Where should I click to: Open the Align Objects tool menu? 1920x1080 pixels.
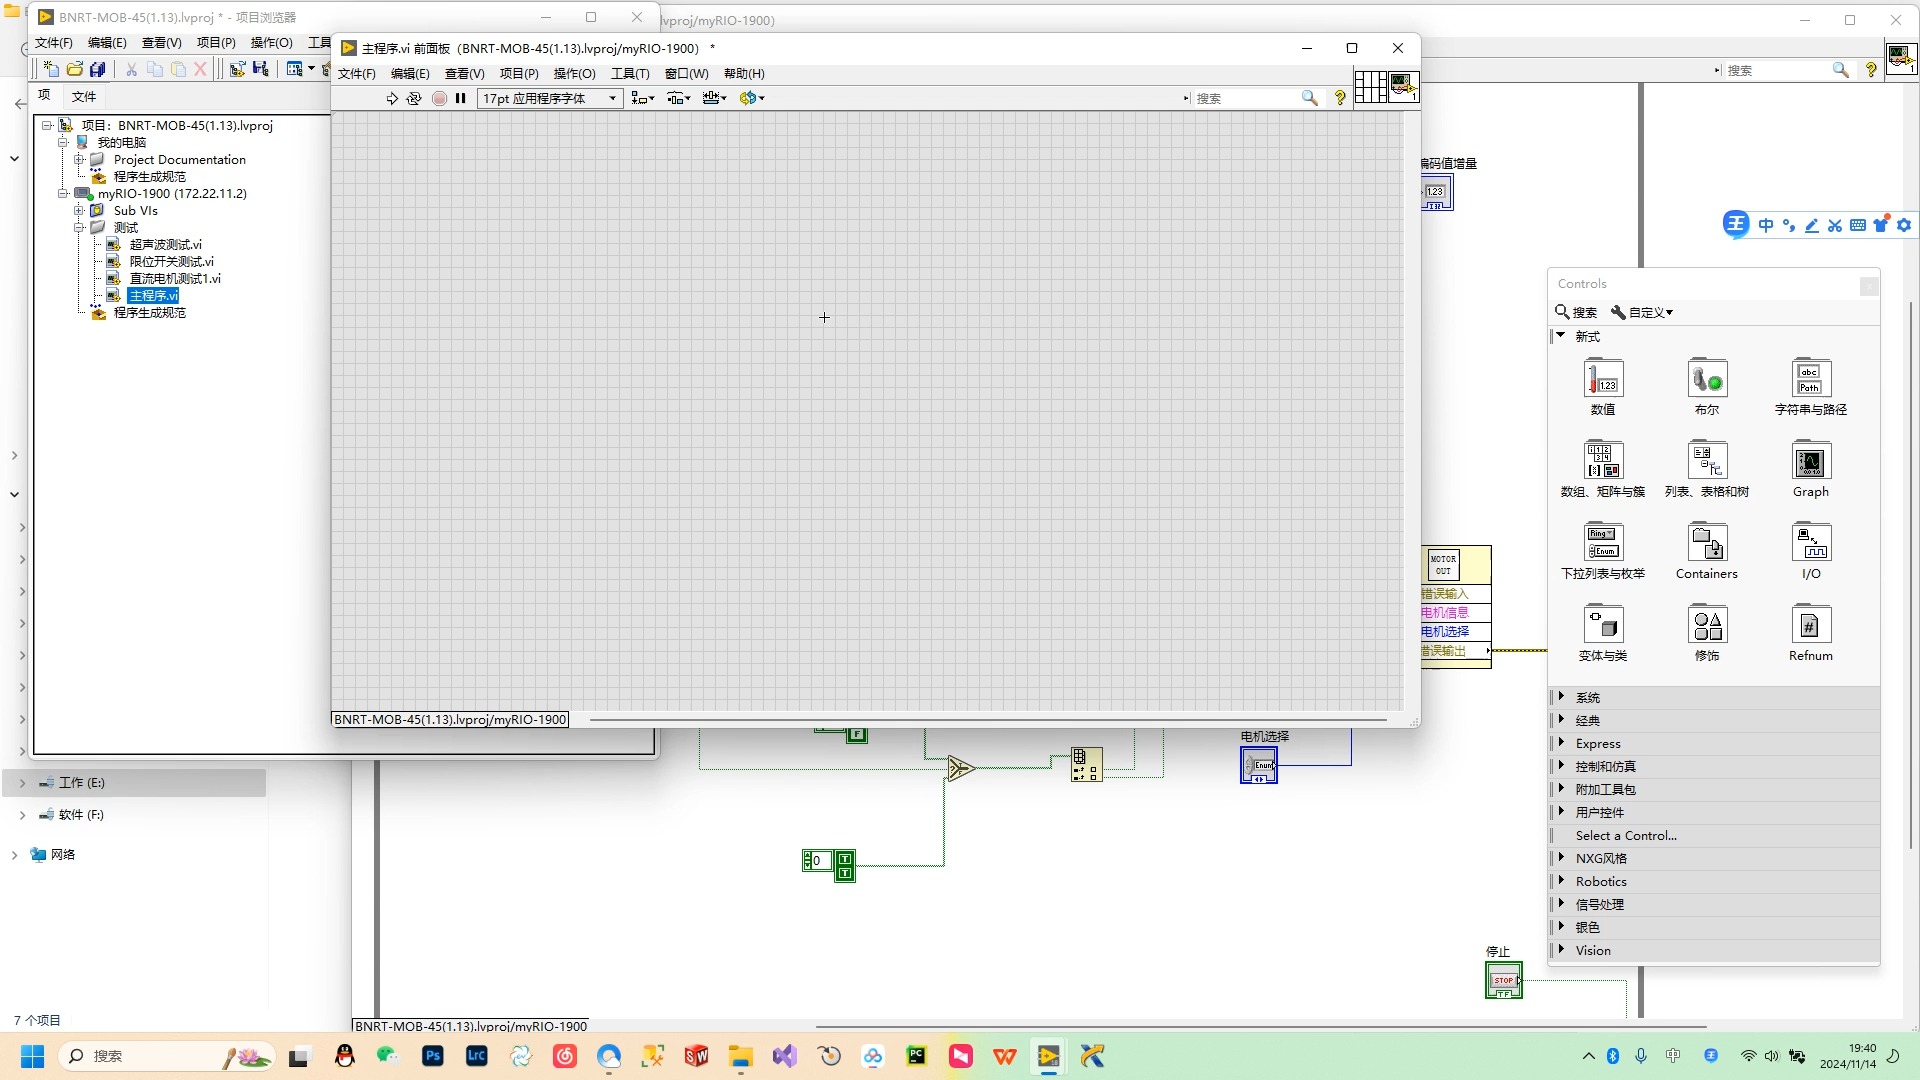tap(642, 98)
